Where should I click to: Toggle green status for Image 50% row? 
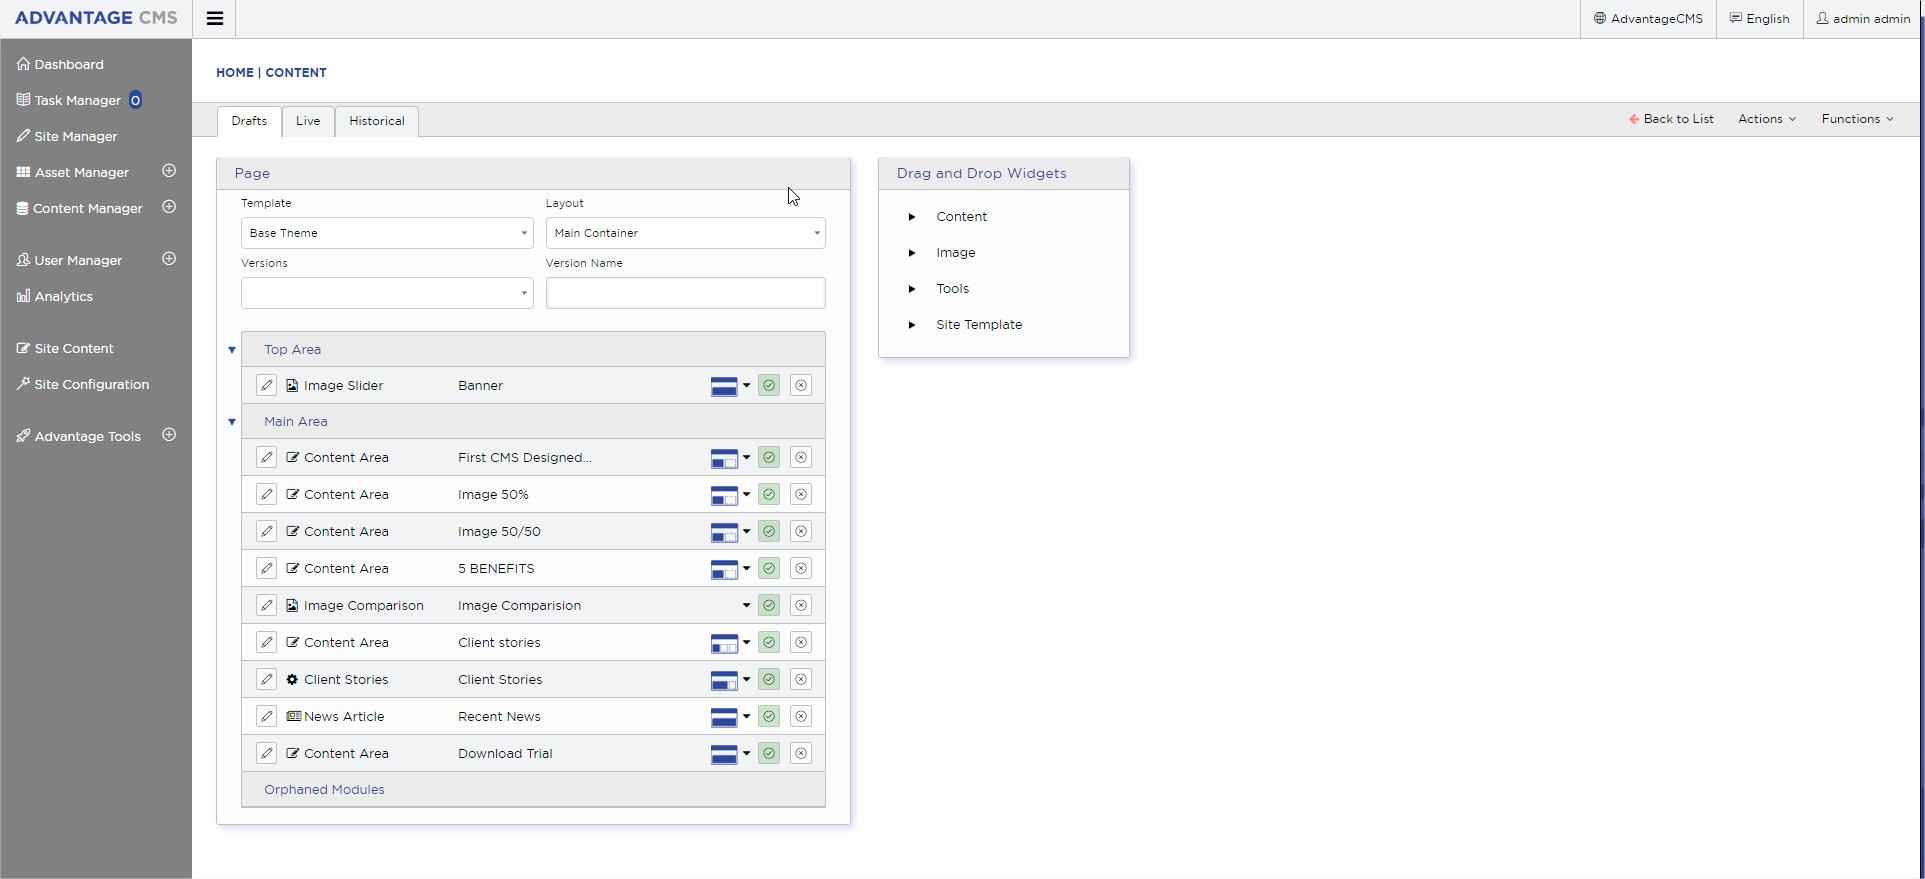tap(769, 494)
